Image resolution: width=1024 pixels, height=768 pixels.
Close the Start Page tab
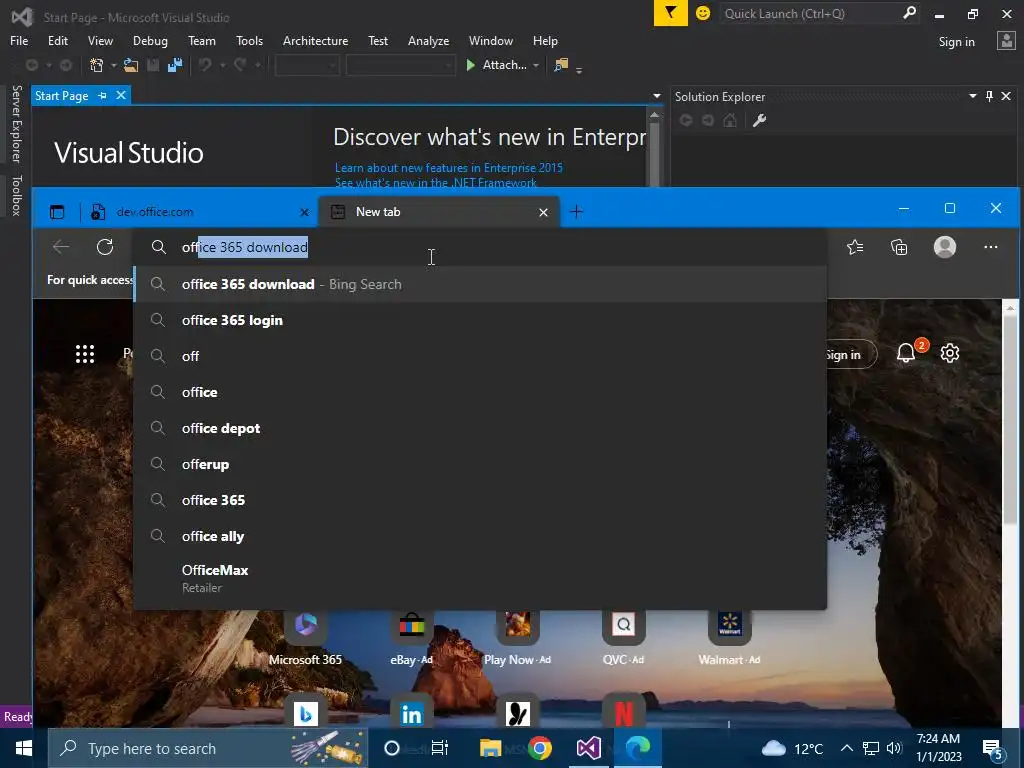[x=121, y=95]
